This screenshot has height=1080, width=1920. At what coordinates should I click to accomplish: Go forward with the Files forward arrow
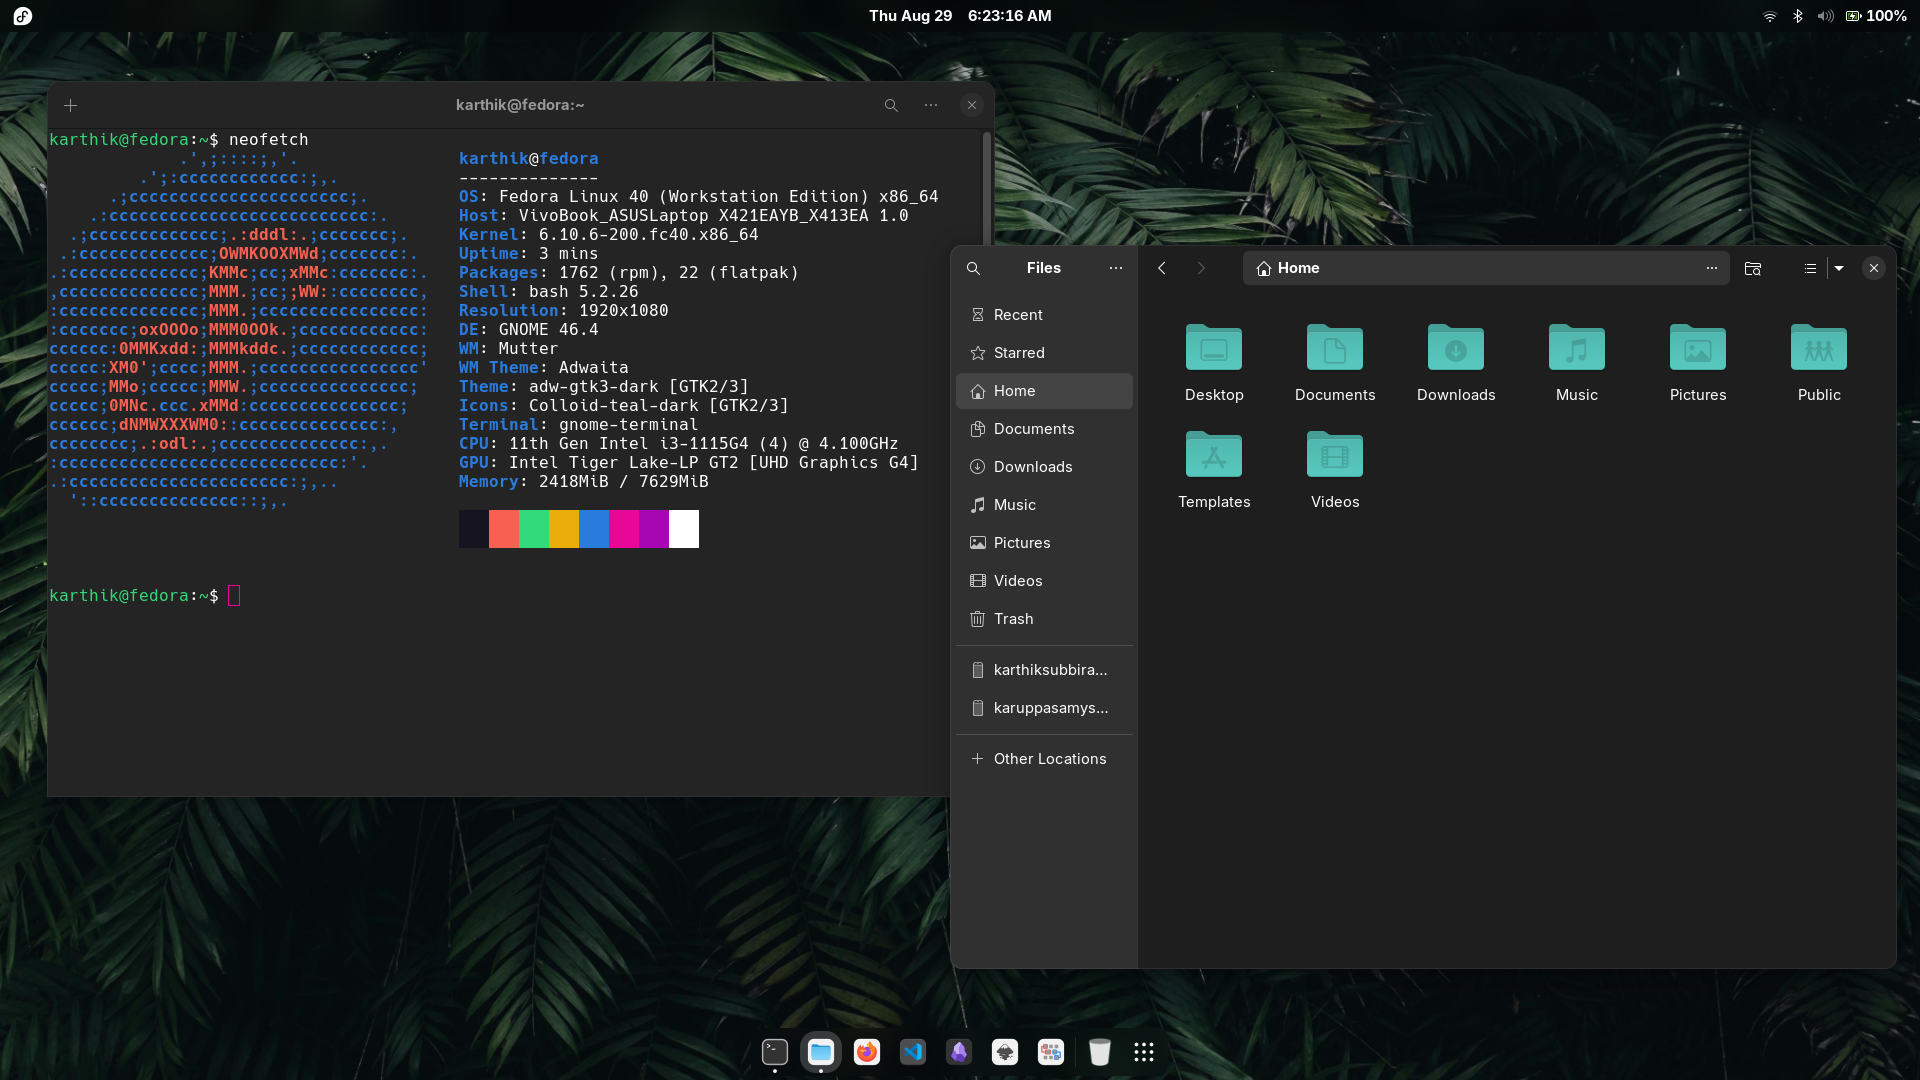[x=1201, y=268]
